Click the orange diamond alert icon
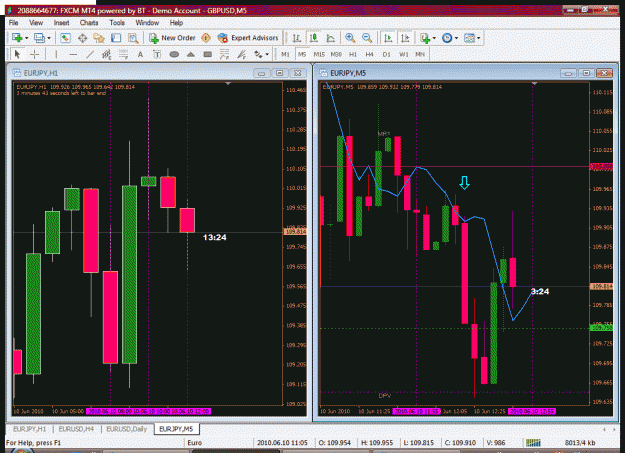The width and height of the screenshot is (625, 453). pos(206,38)
